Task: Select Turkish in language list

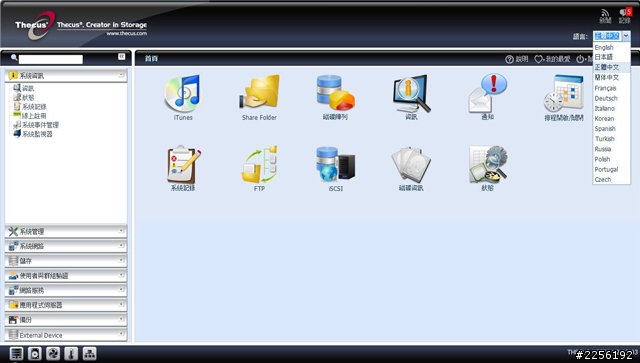Action: coord(611,139)
